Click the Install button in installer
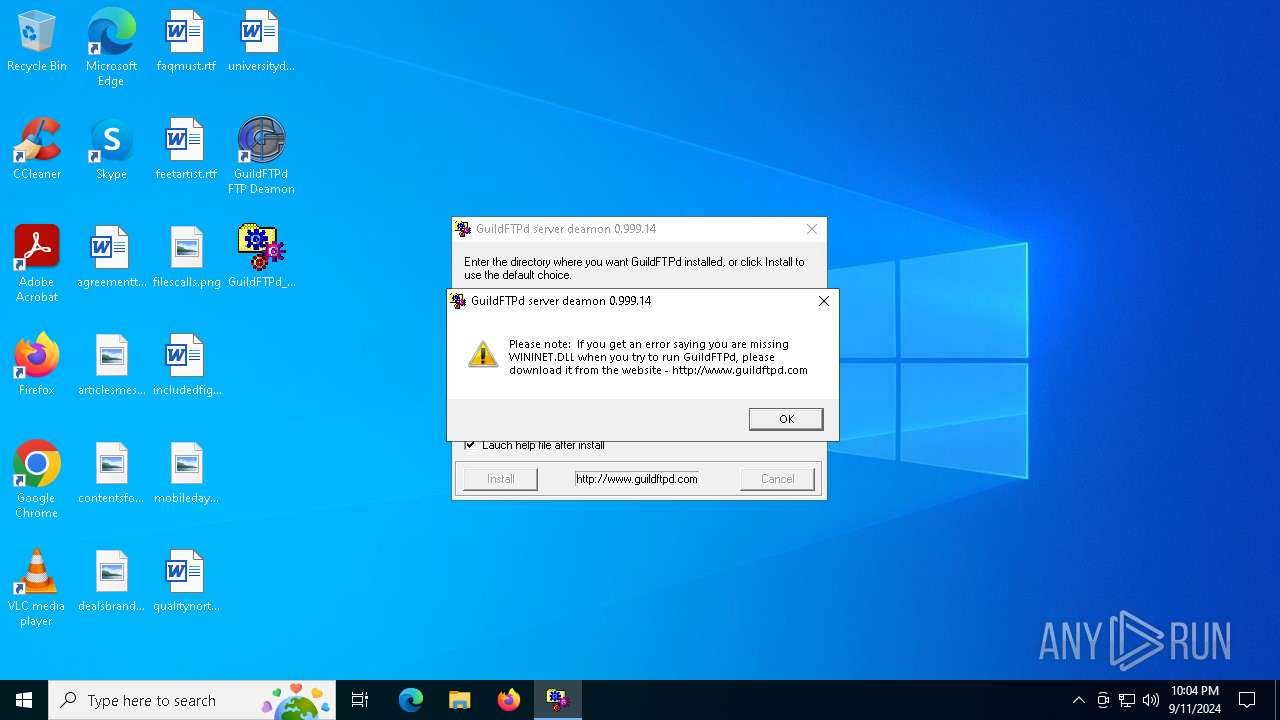The width and height of the screenshot is (1280, 720). pos(500,479)
